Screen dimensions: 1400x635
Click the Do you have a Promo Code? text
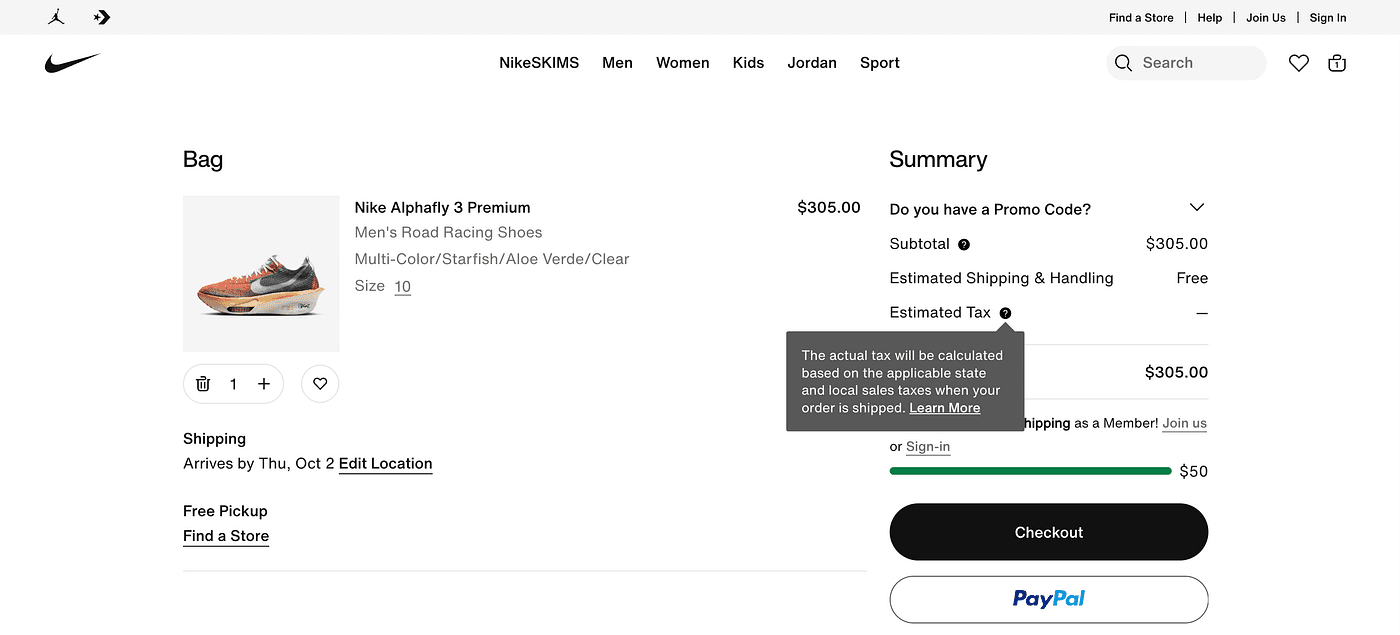click(x=990, y=209)
